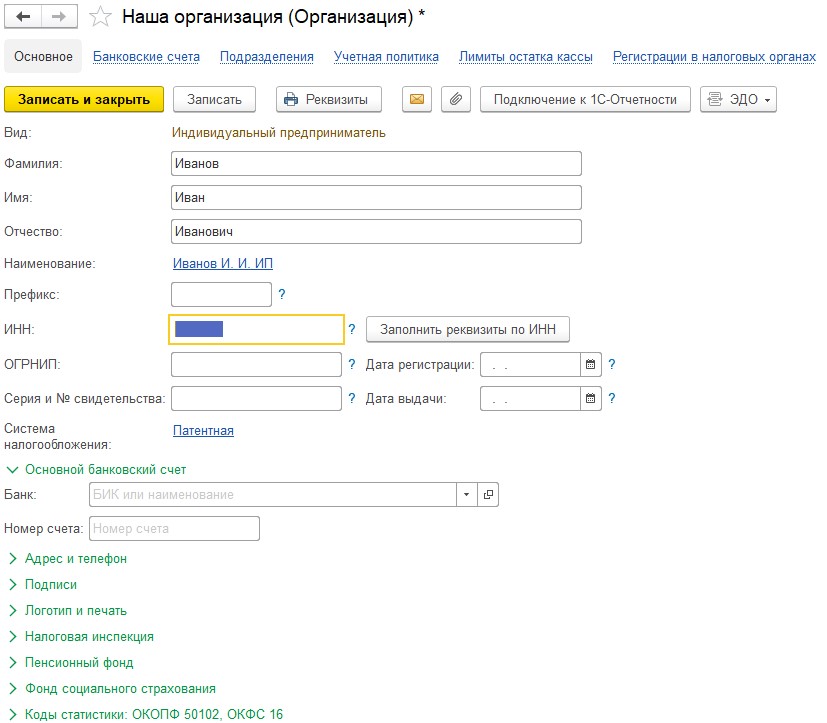
Task: Open calendar for Дата регистрации
Action: 590,365
